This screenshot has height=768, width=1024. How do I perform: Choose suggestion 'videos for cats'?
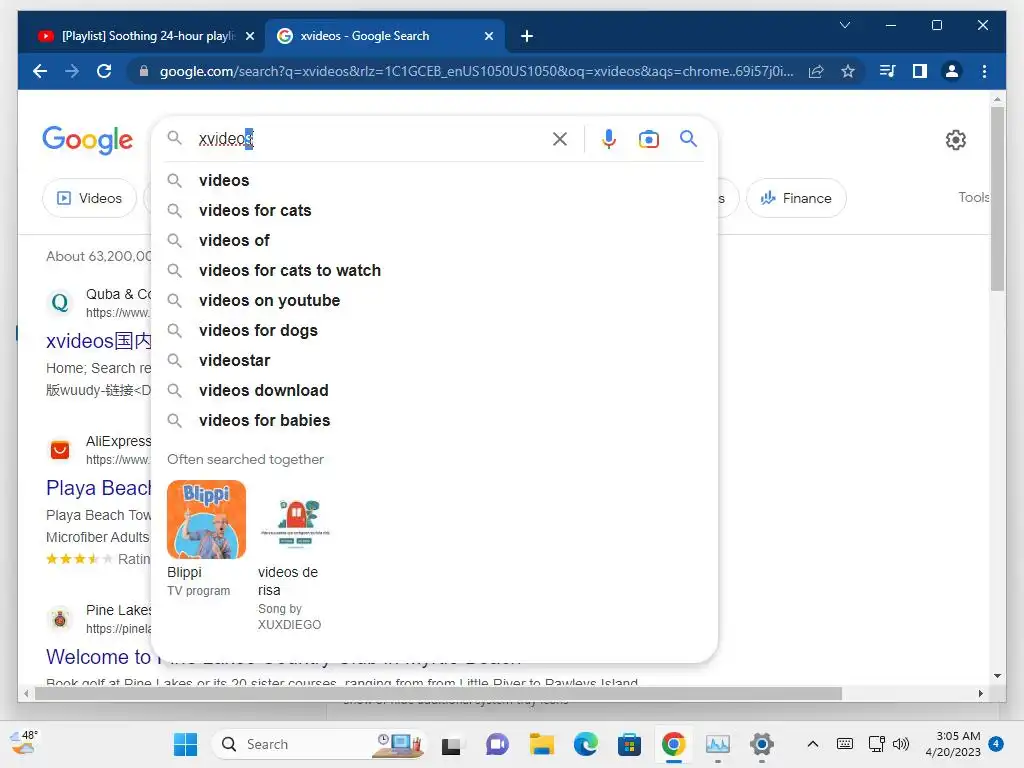(434, 210)
